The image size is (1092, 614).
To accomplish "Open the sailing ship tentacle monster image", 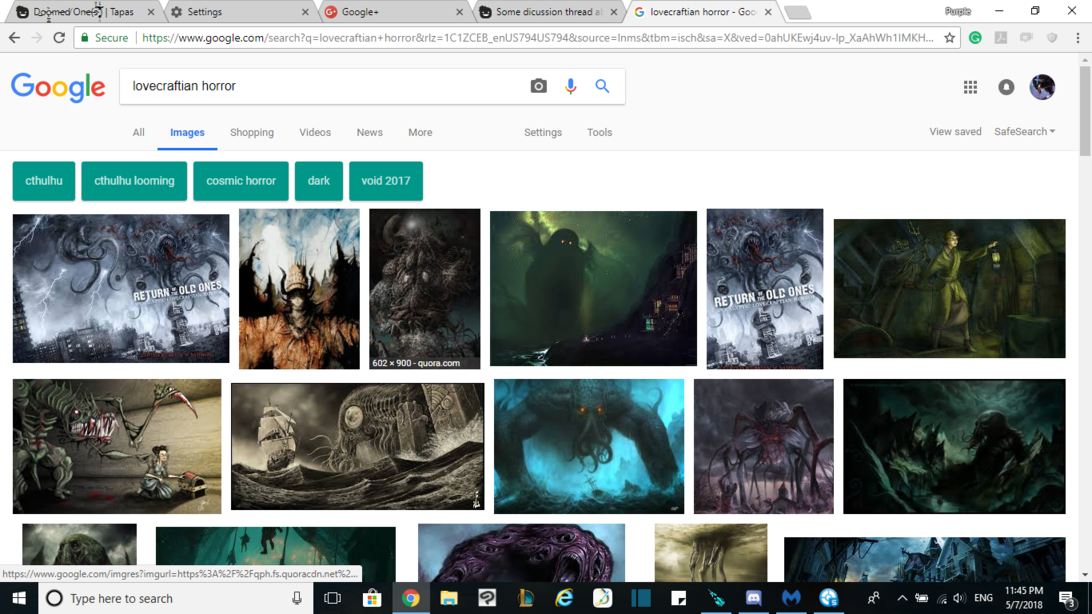I will (357, 446).
